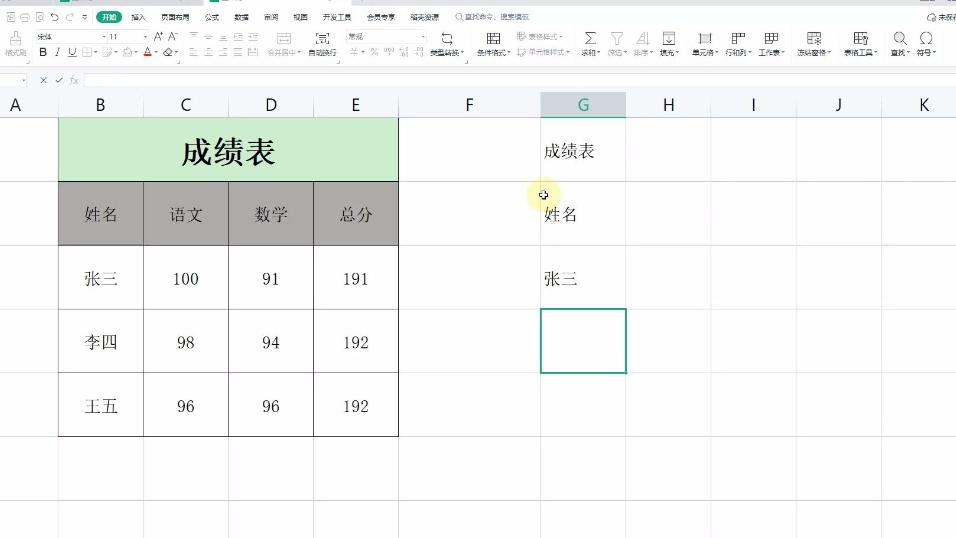Toggle underline formatting
The width and height of the screenshot is (956, 538).
pos(72,52)
